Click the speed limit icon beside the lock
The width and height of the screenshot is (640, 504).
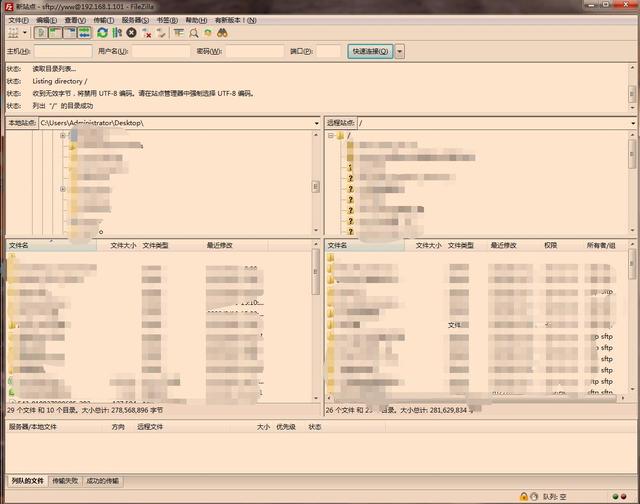(x=533, y=496)
